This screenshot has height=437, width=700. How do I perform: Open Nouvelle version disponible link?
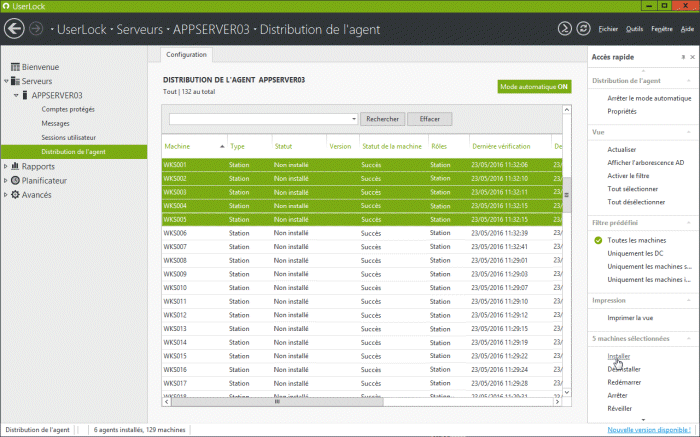tap(649, 430)
